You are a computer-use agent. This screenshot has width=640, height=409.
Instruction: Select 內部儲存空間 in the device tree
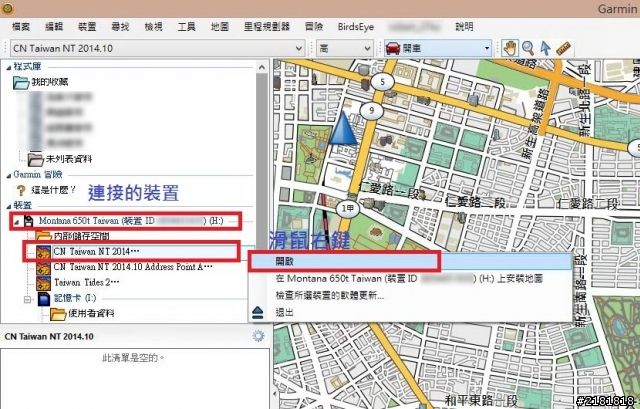click(81, 236)
